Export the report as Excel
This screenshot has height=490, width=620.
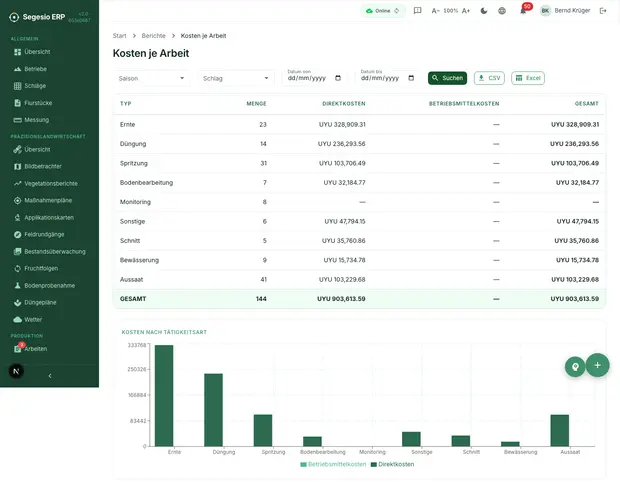coord(528,78)
